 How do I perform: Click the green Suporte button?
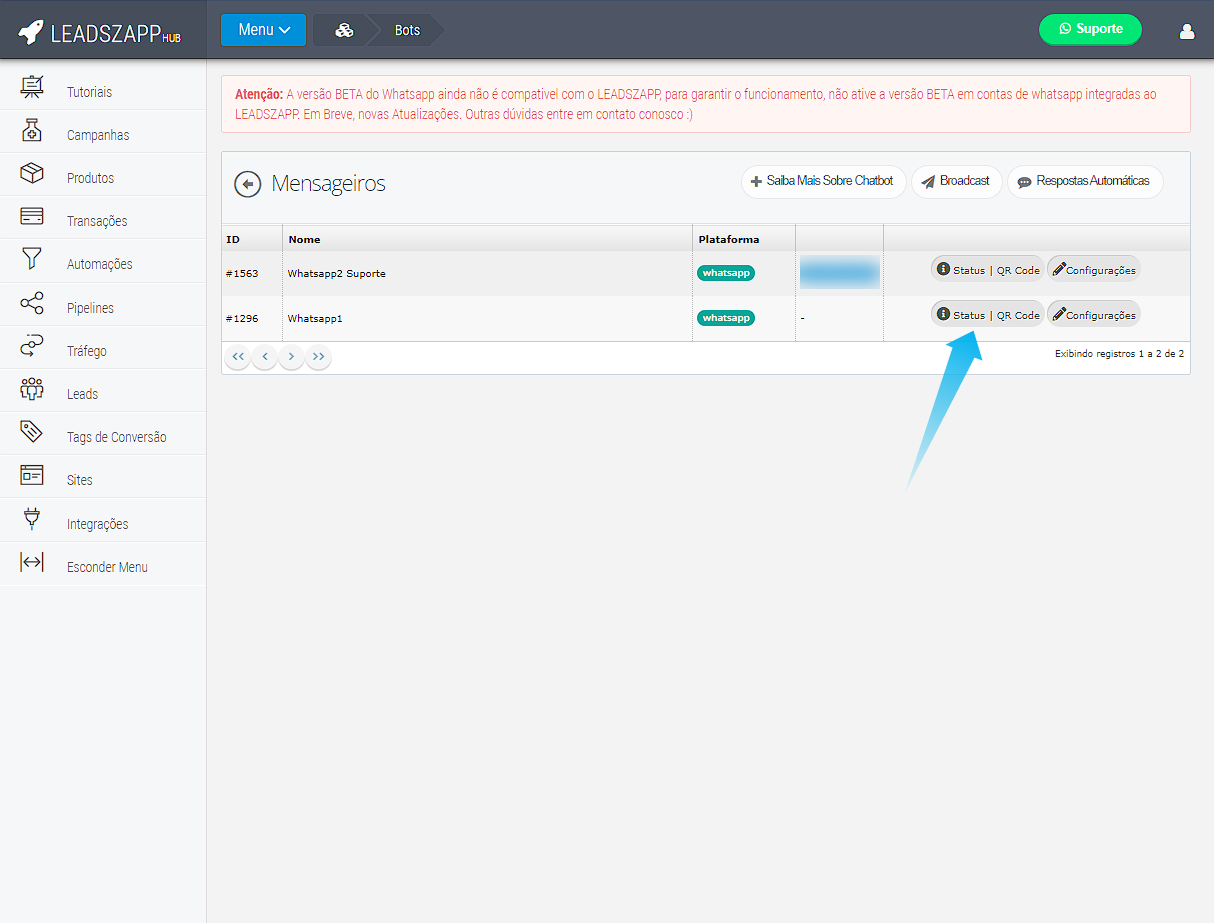[x=1090, y=29]
